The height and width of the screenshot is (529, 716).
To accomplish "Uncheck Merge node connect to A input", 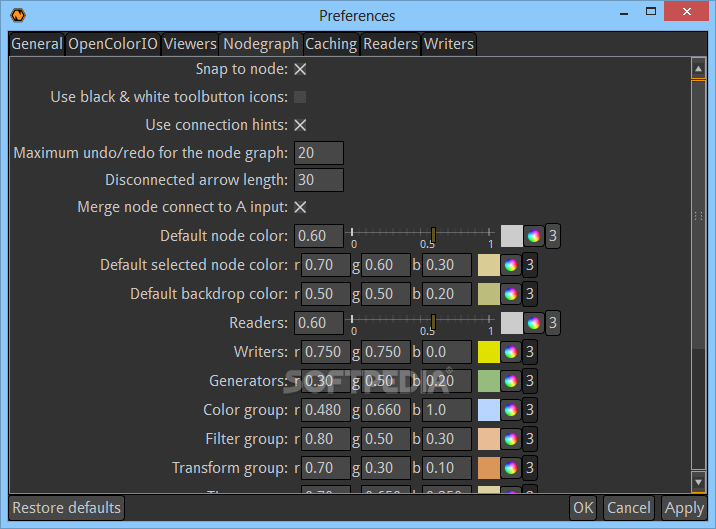I will point(300,207).
